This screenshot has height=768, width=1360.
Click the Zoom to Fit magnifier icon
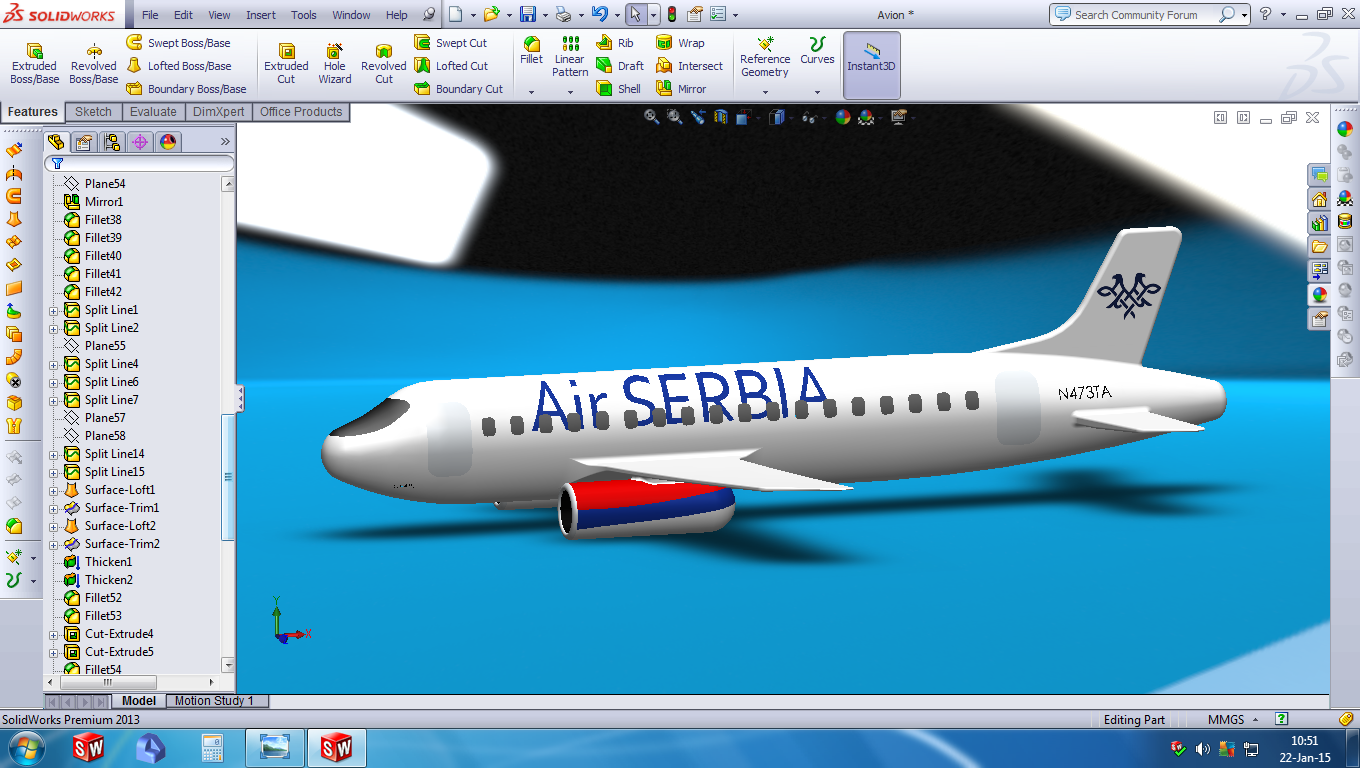coord(652,117)
